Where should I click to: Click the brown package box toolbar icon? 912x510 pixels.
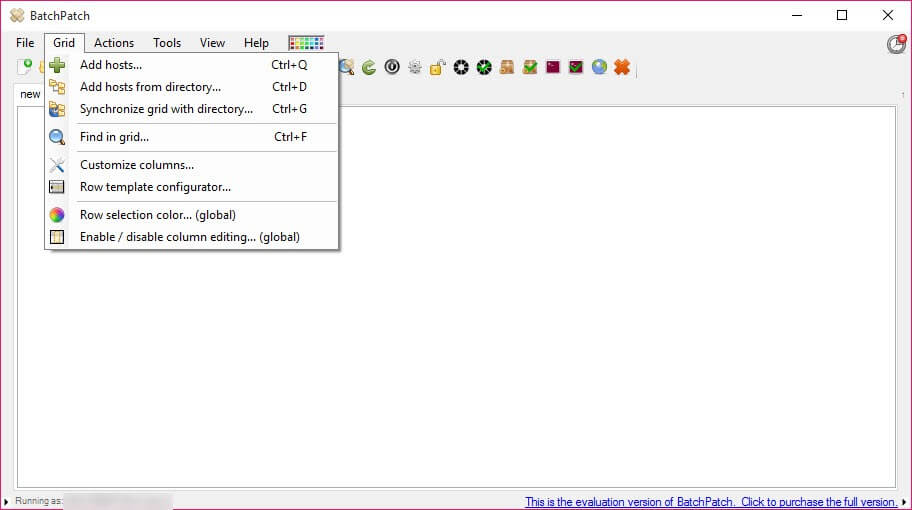(507, 67)
